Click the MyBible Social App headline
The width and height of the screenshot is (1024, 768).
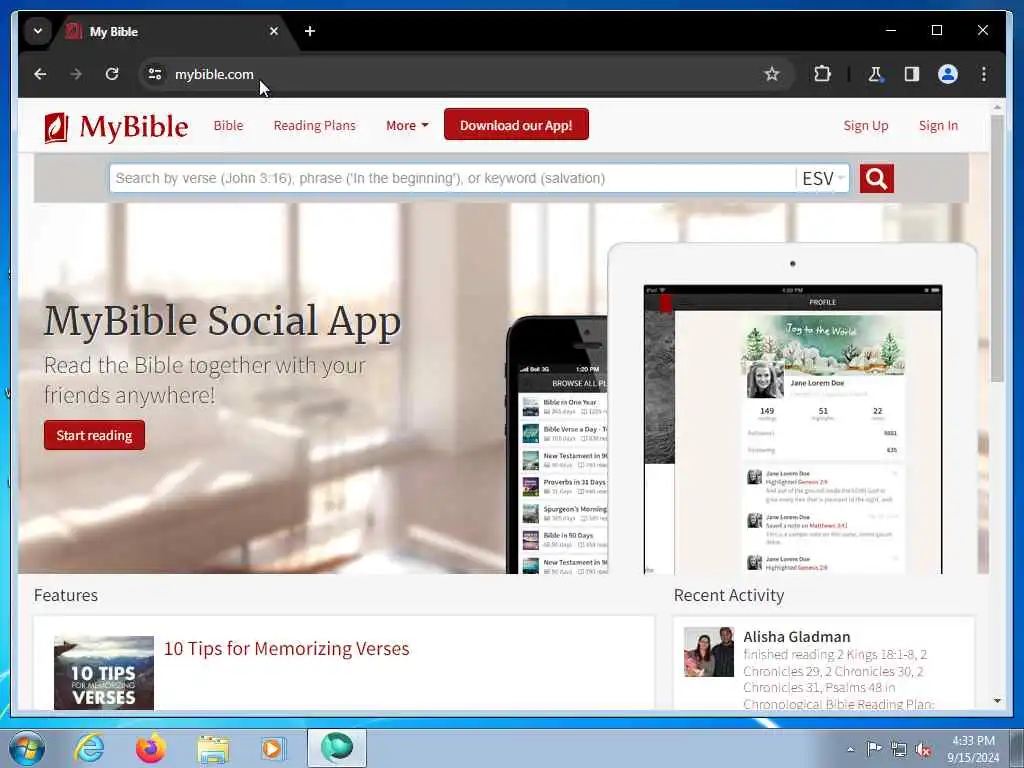point(222,321)
